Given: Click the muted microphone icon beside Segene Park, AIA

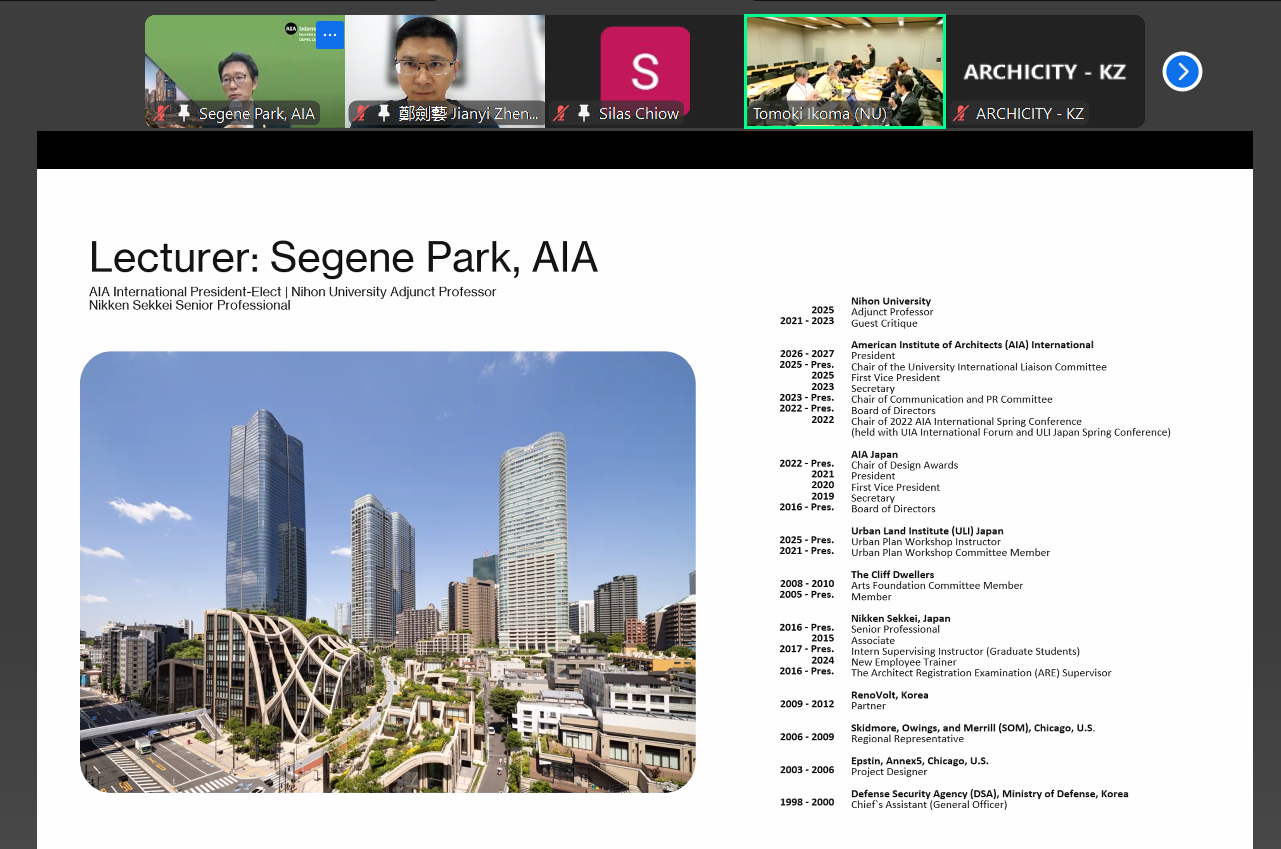Looking at the screenshot, I should point(160,113).
